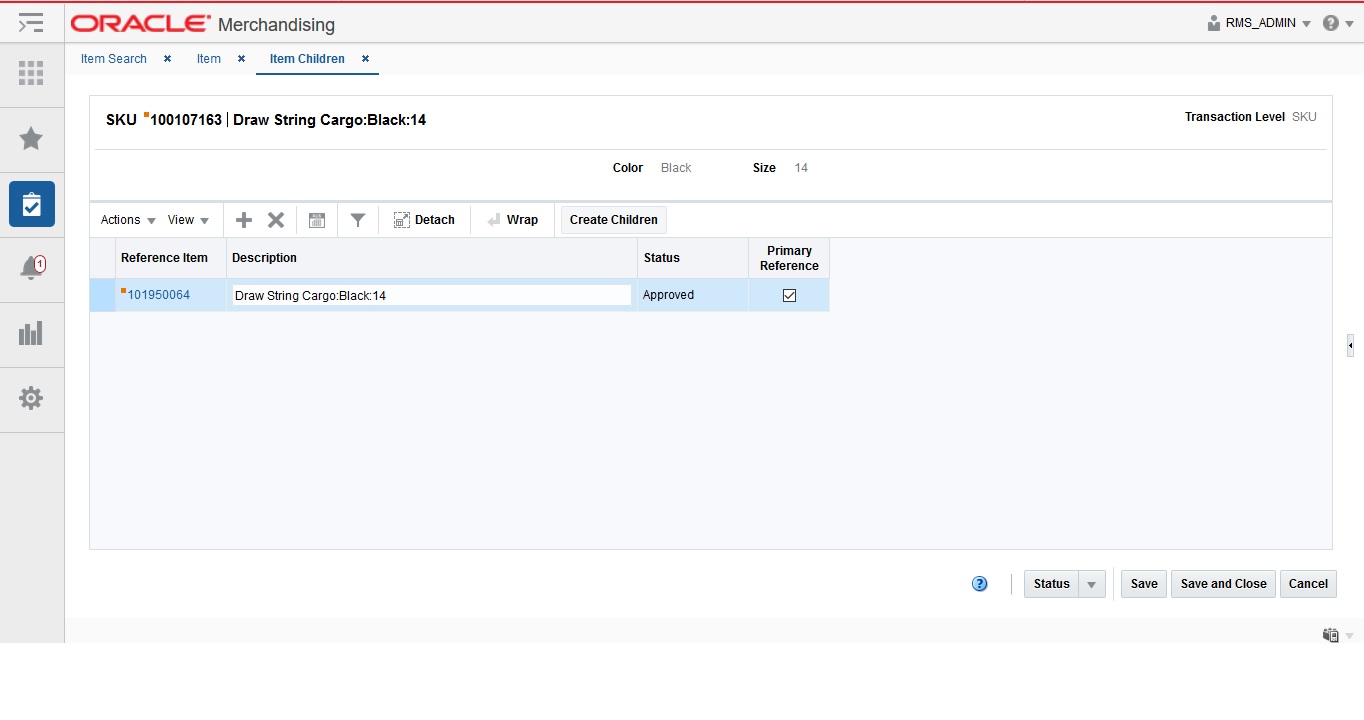The image size is (1364, 720).
Task: Switch to the Item Search tab
Action: pos(114,59)
